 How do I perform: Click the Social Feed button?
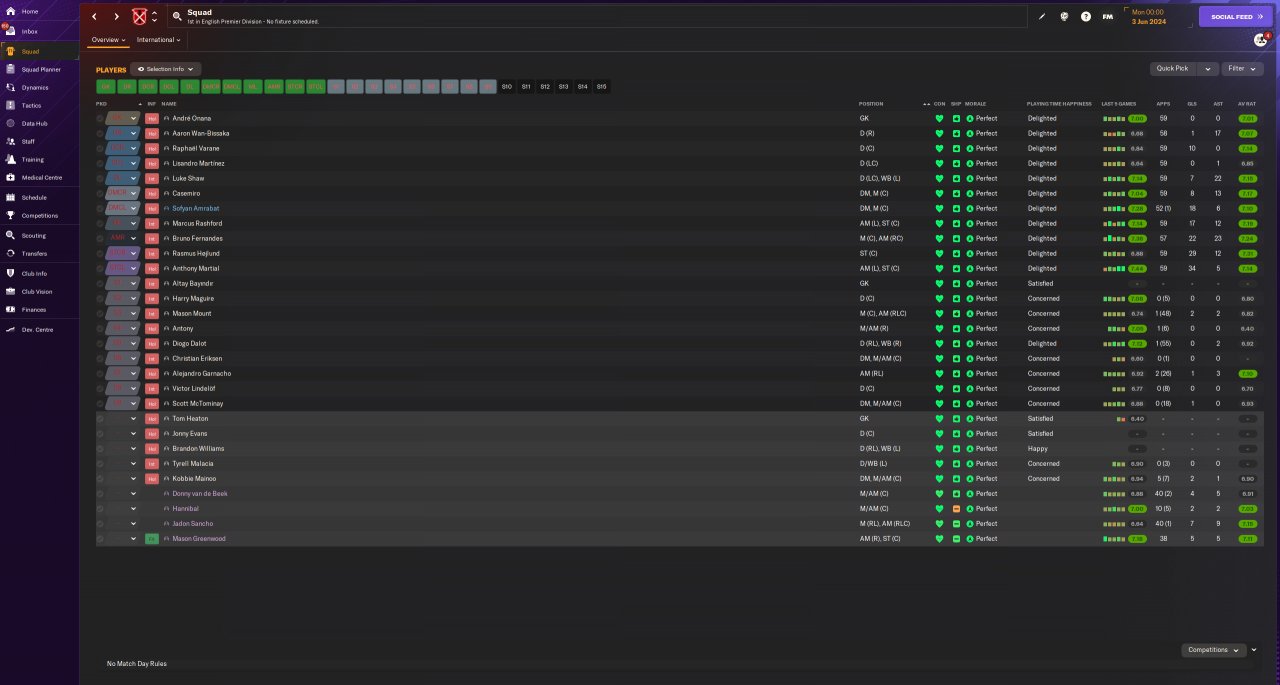[x=1236, y=17]
